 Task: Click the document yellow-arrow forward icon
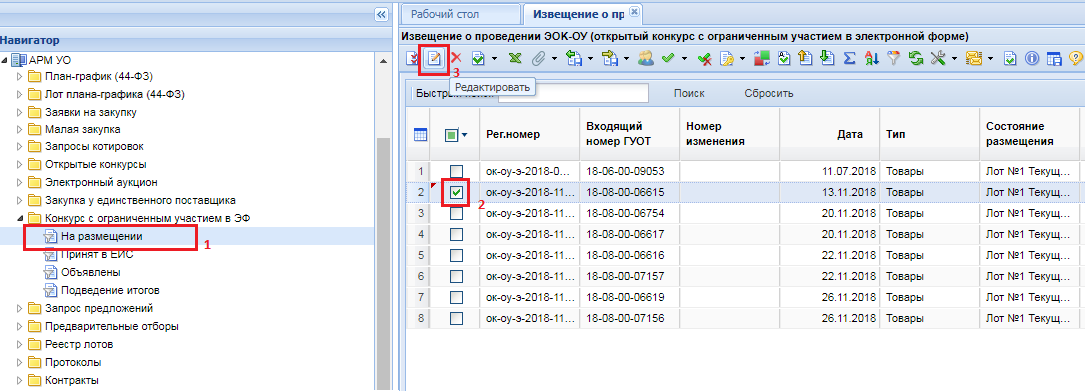tap(610, 59)
